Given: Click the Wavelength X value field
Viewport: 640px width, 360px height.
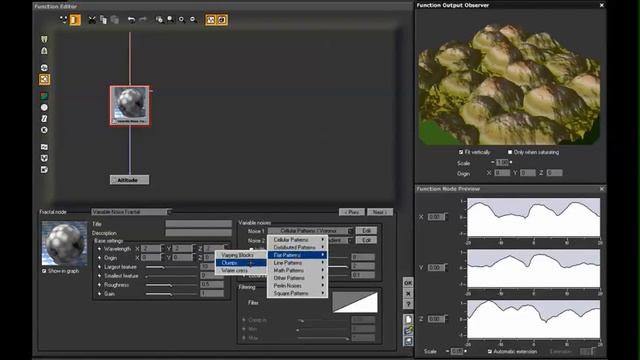Looking at the screenshot, I should point(151,249).
